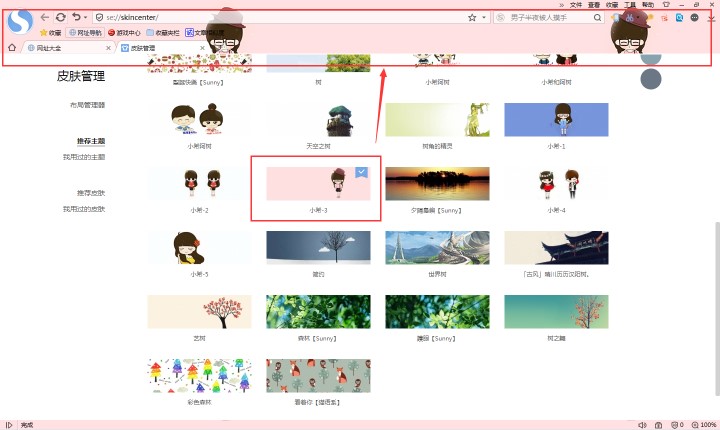Choose the 世界树 skin thumbnail
Image resolution: width=720 pixels, height=430 pixels.
(x=437, y=248)
